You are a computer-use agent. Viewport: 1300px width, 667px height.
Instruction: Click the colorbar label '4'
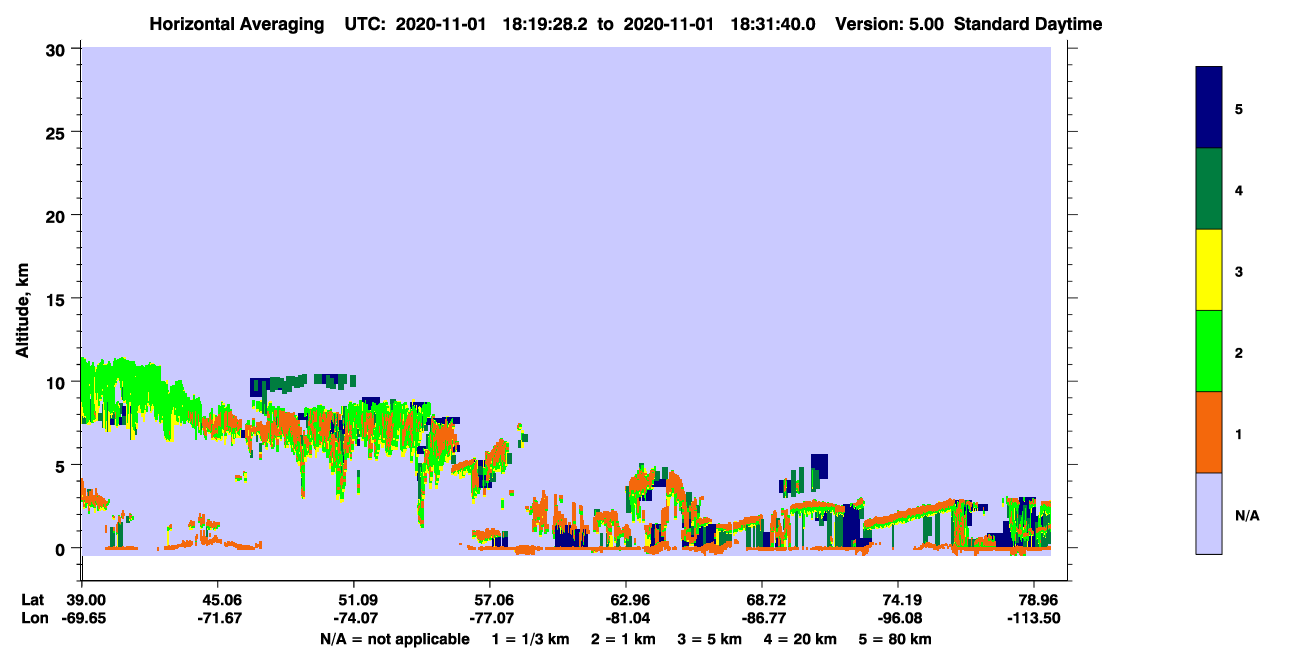(1239, 190)
